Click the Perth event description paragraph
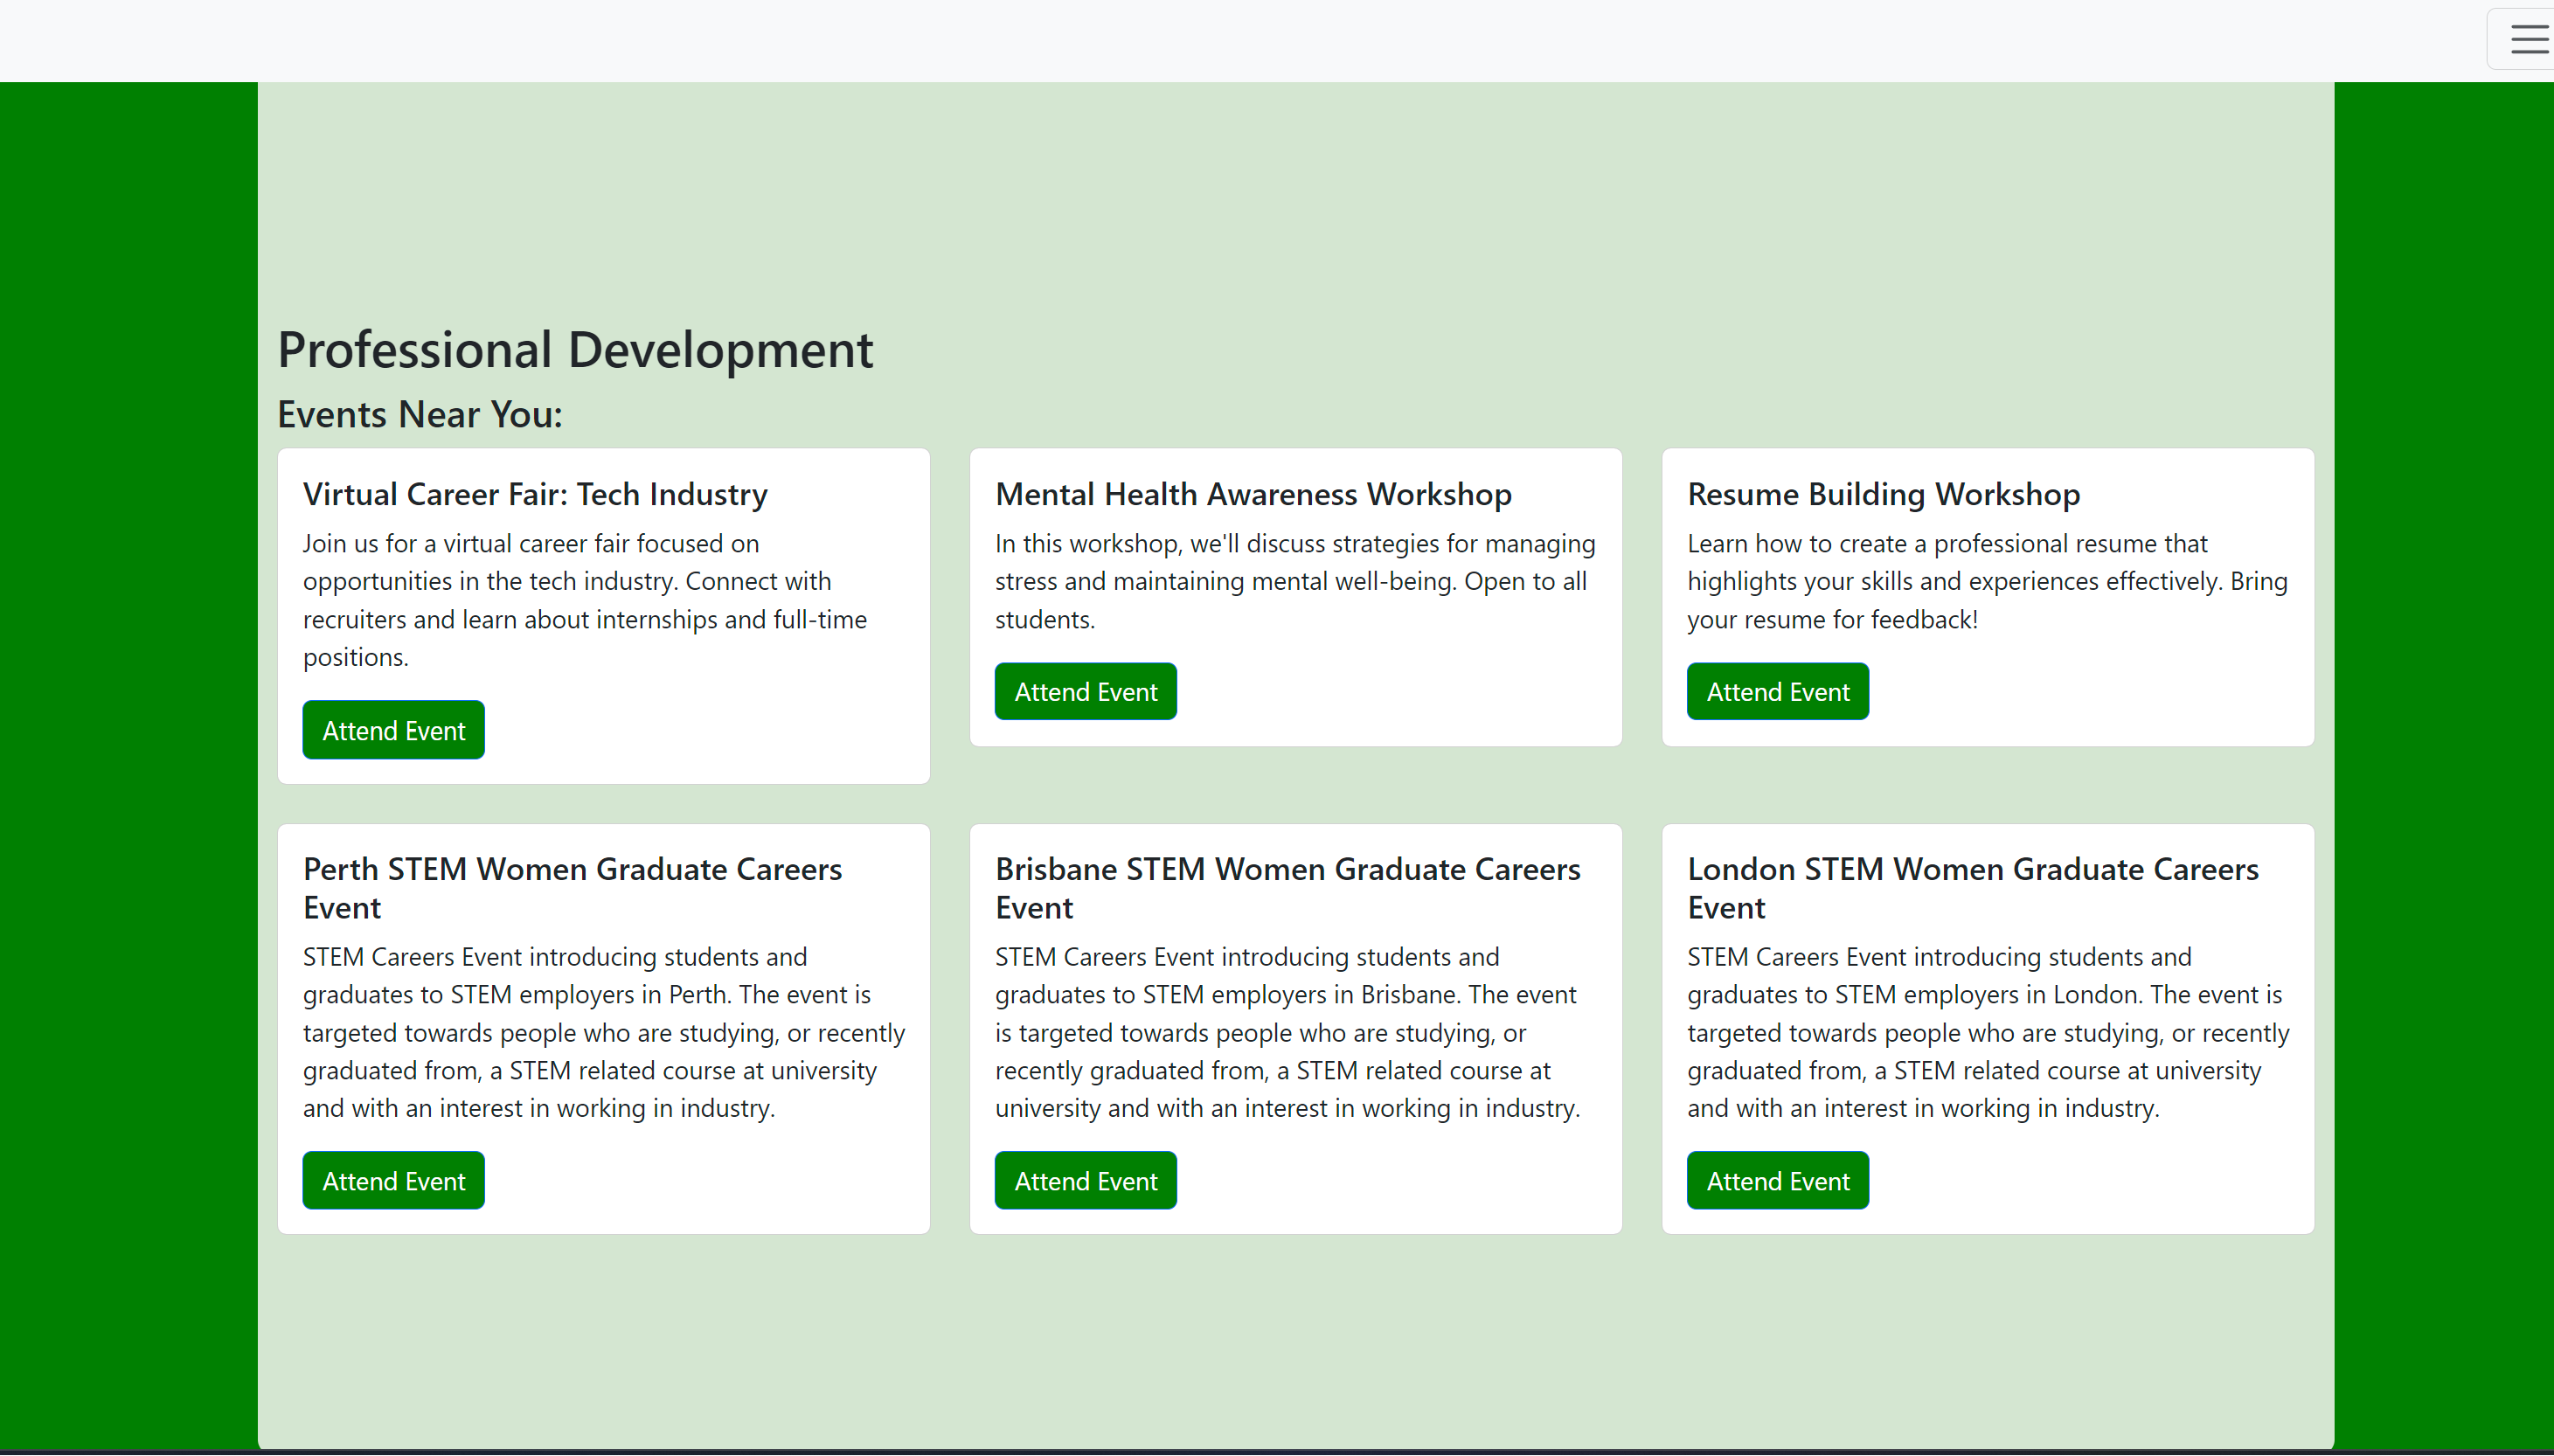 click(x=603, y=1032)
